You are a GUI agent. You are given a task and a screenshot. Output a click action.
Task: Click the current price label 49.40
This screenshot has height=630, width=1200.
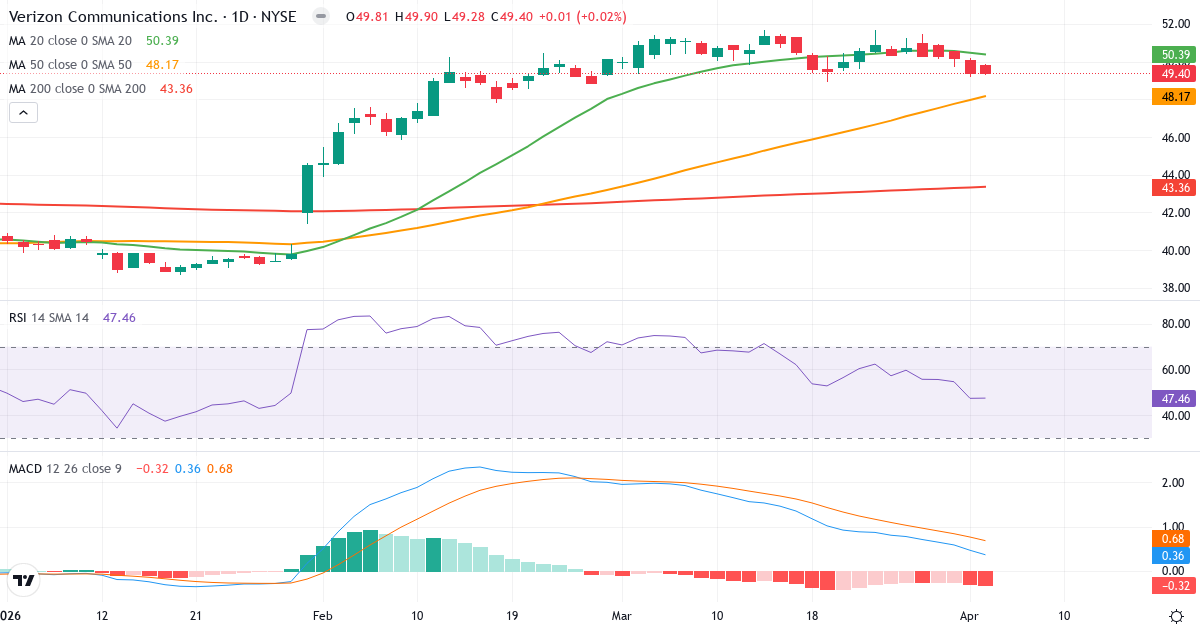[1173, 72]
